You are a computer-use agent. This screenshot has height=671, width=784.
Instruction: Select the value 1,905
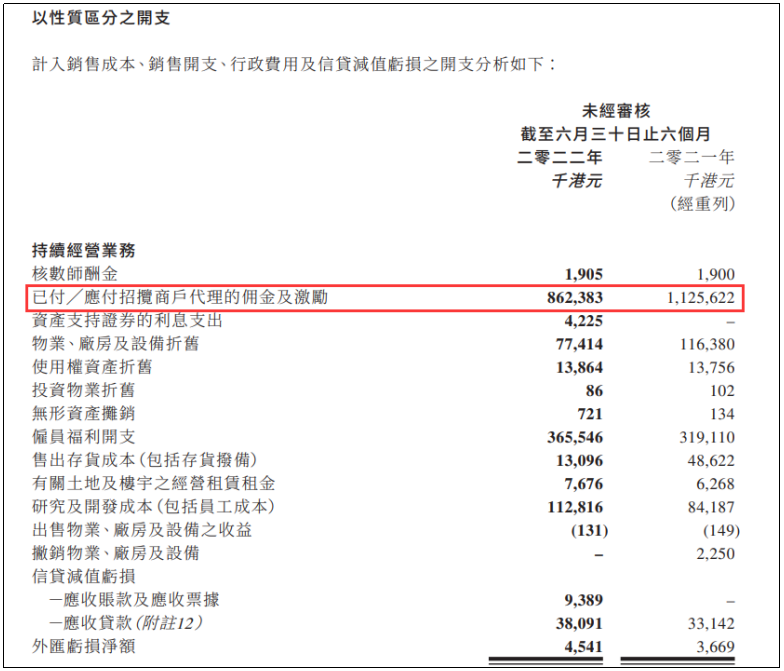[x=584, y=274]
